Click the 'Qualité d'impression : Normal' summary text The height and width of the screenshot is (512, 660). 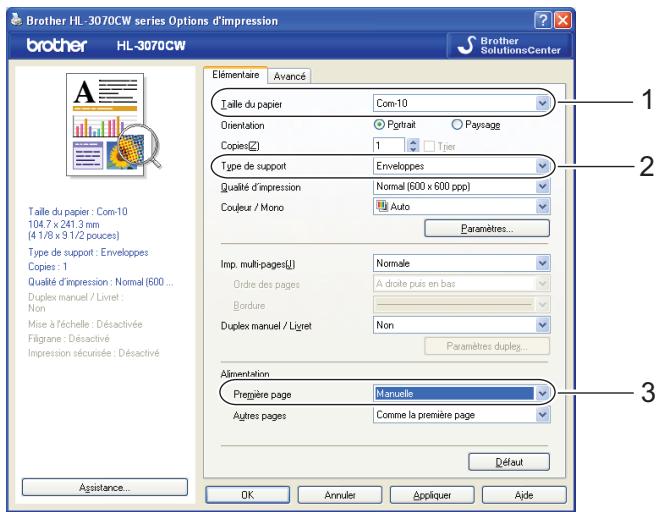[101, 282]
